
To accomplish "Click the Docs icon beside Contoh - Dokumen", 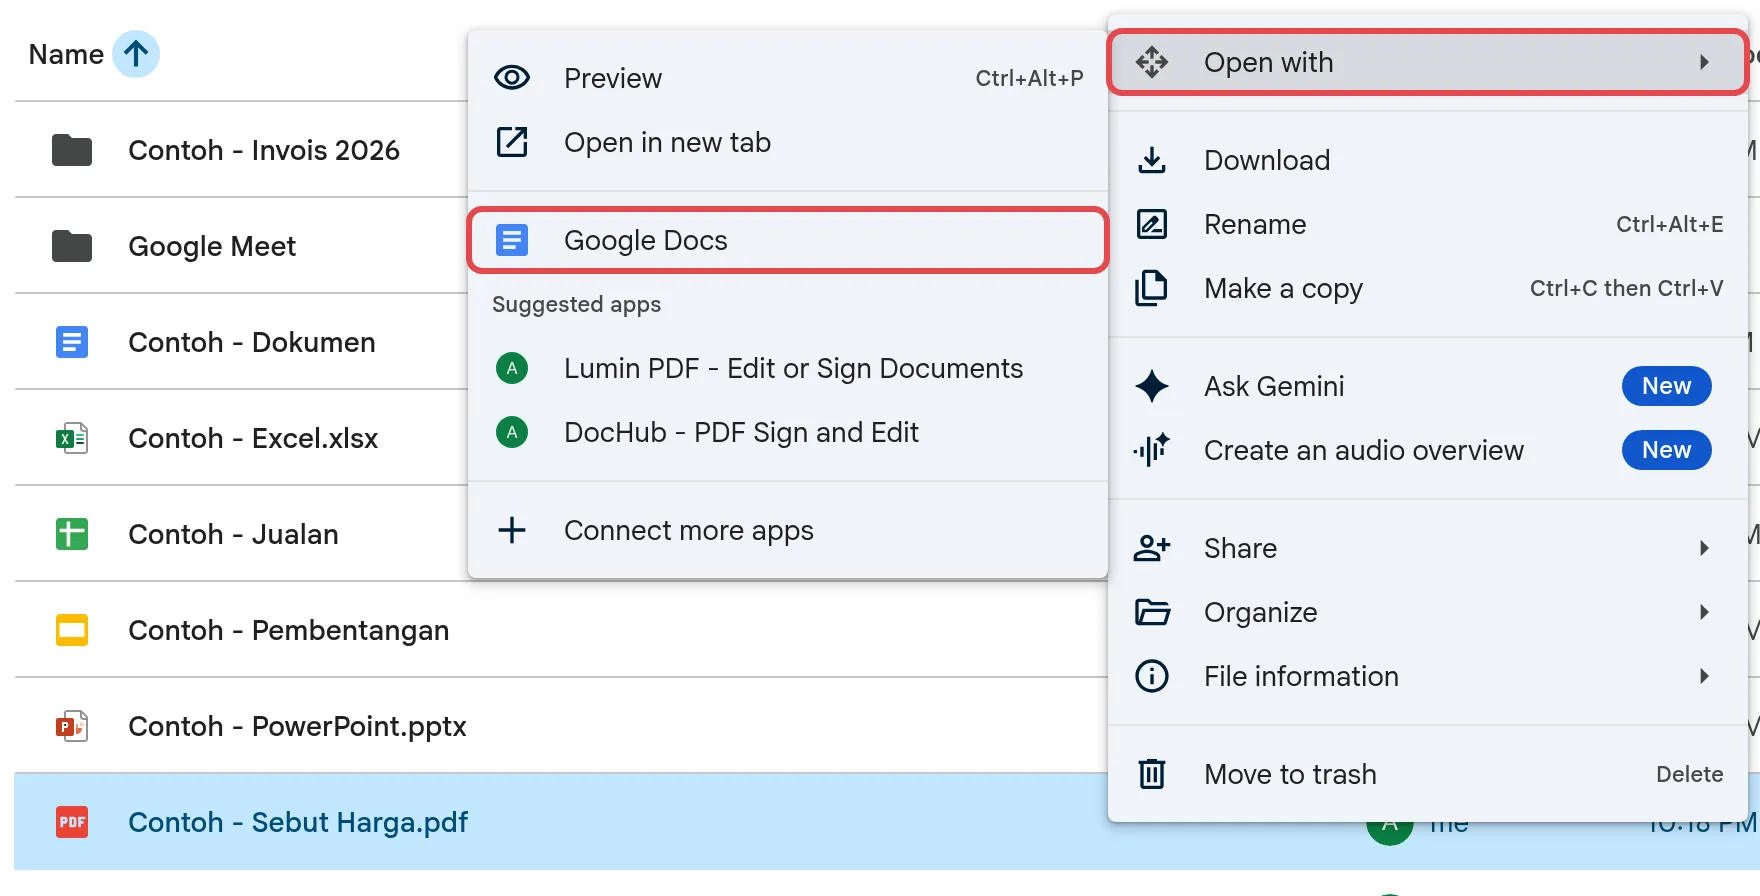I will pyautogui.click(x=72, y=342).
